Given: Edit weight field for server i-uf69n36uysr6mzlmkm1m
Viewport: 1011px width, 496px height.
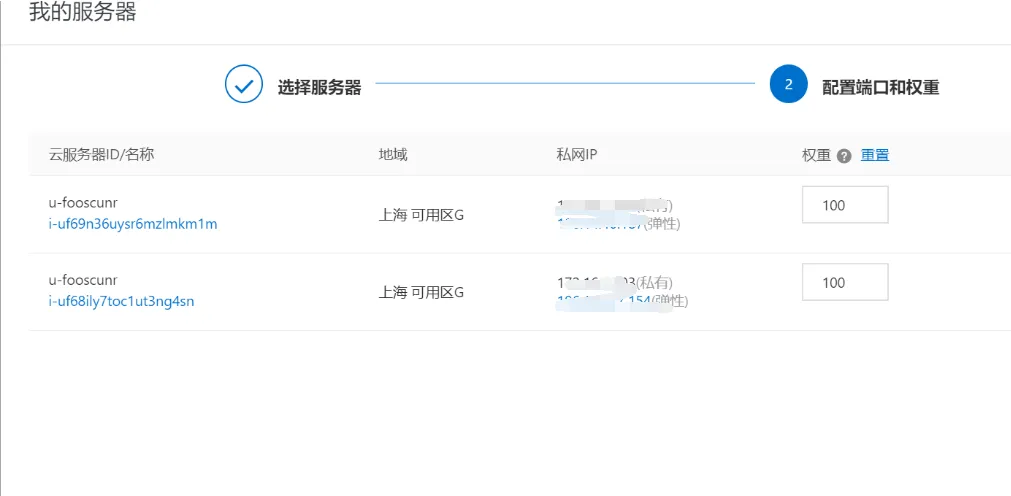Looking at the screenshot, I should coord(845,205).
